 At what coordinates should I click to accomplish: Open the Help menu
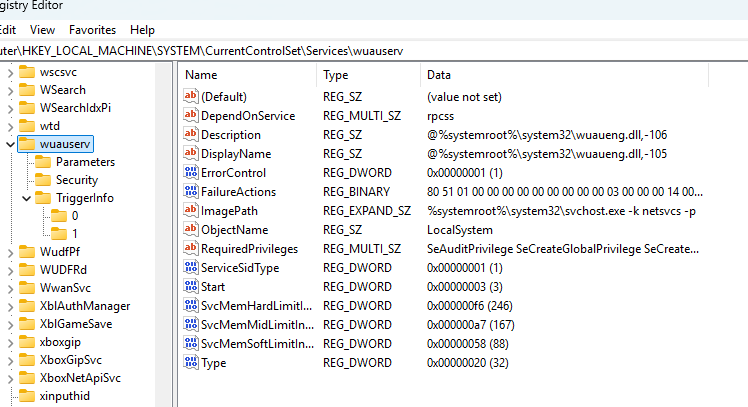[x=143, y=30]
